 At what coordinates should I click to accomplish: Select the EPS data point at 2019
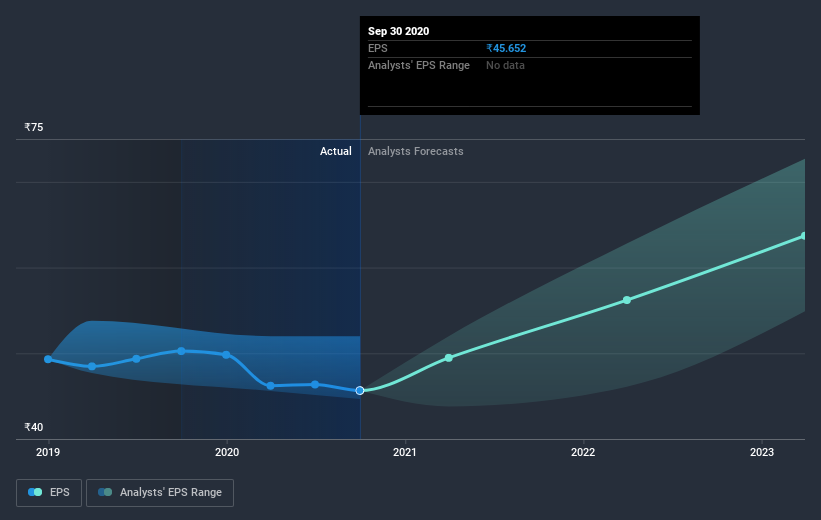click(x=48, y=359)
